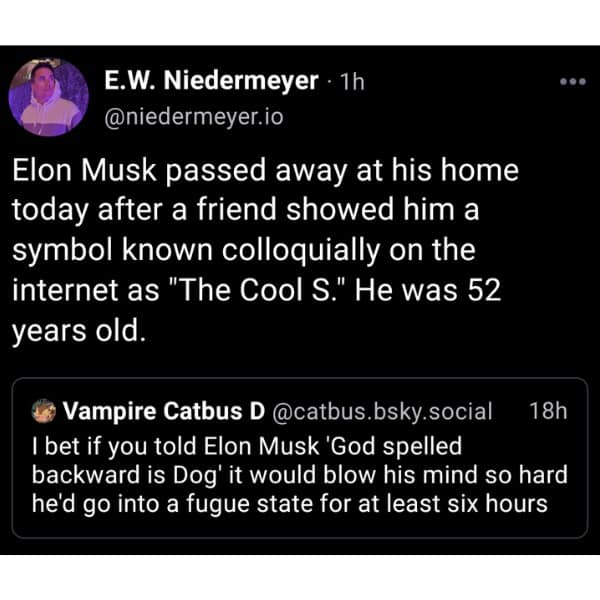Open the E.W. Niedermeyer display name link
The image size is (600, 600).
click(x=211, y=81)
